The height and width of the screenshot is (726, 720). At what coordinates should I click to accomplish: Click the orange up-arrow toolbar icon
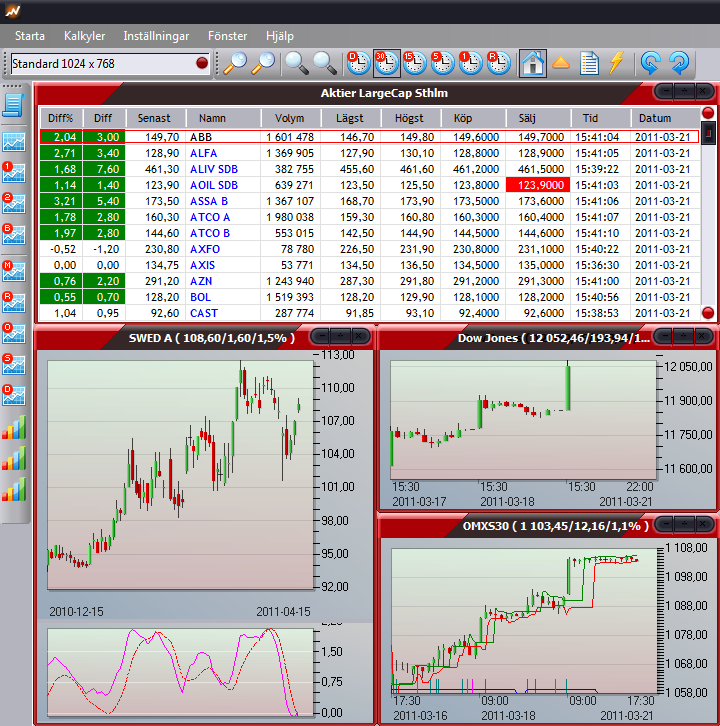pos(561,63)
